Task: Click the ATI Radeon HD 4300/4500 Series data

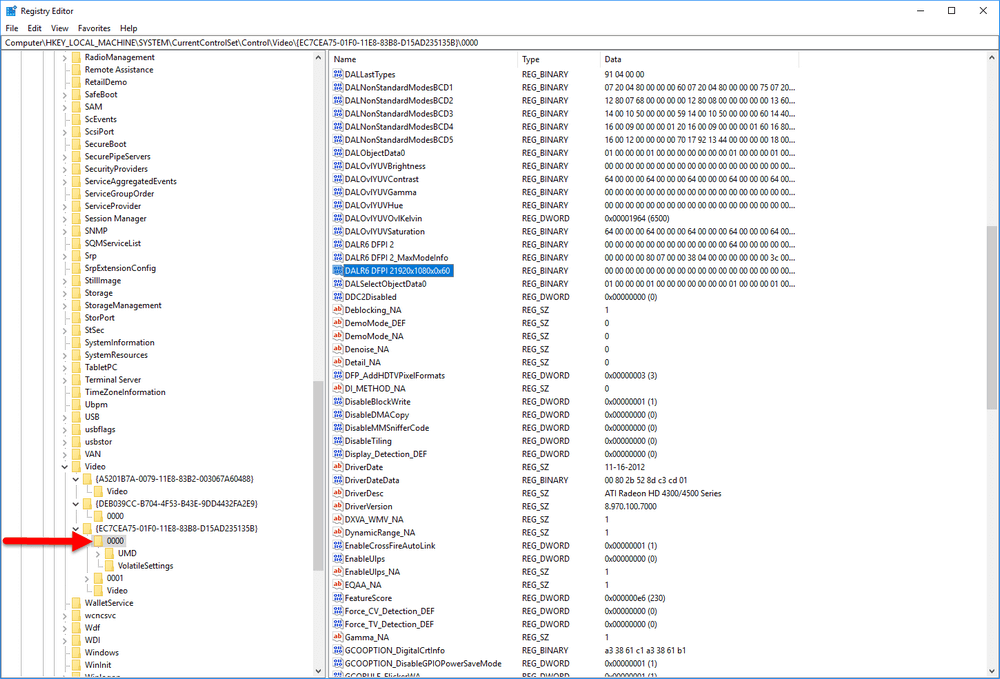Action: pos(663,493)
